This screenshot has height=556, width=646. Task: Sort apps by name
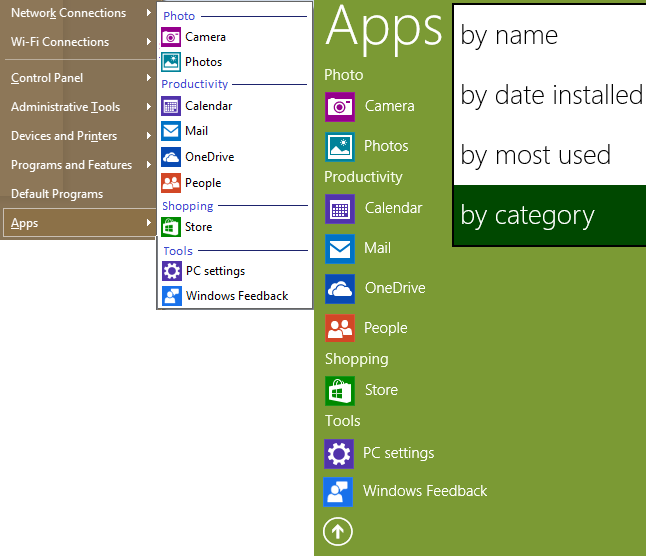(x=509, y=35)
